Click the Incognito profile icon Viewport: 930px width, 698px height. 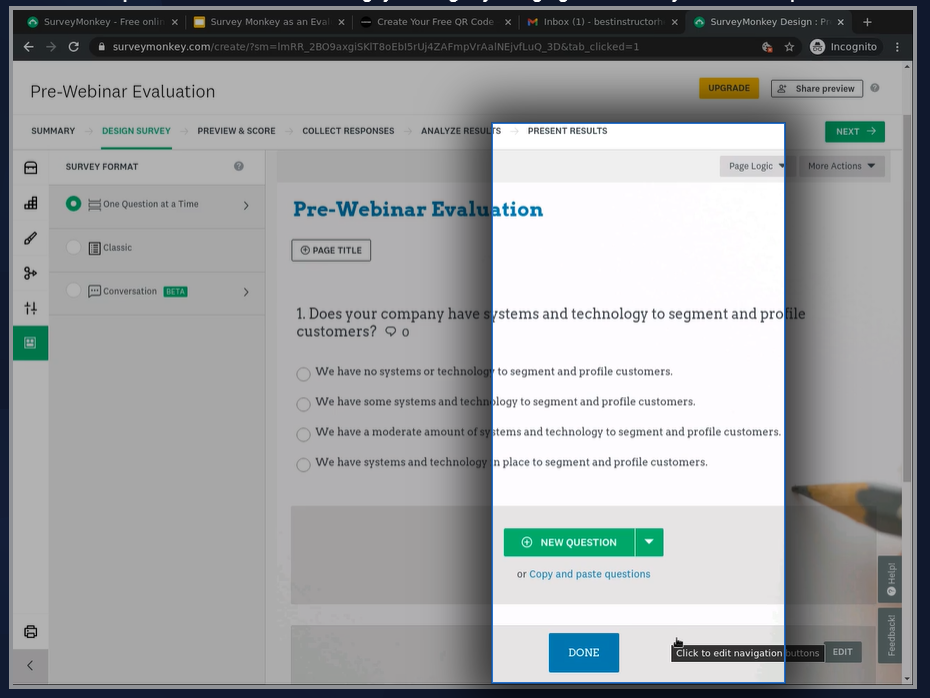pyautogui.click(x=817, y=47)
